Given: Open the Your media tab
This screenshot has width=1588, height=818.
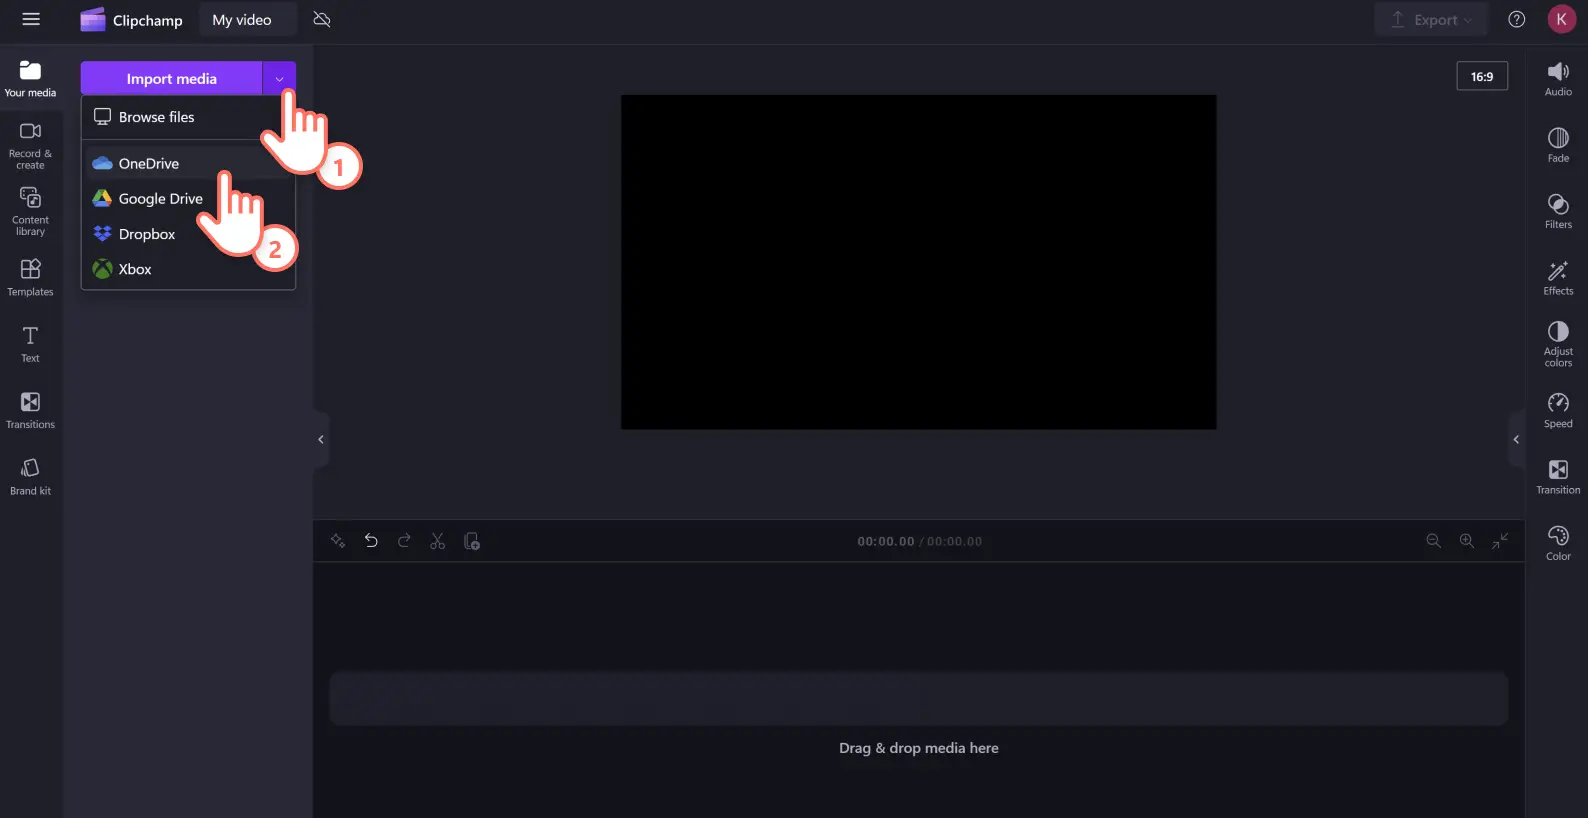Looking at the screenshot, I should click(x=30, y=79).
